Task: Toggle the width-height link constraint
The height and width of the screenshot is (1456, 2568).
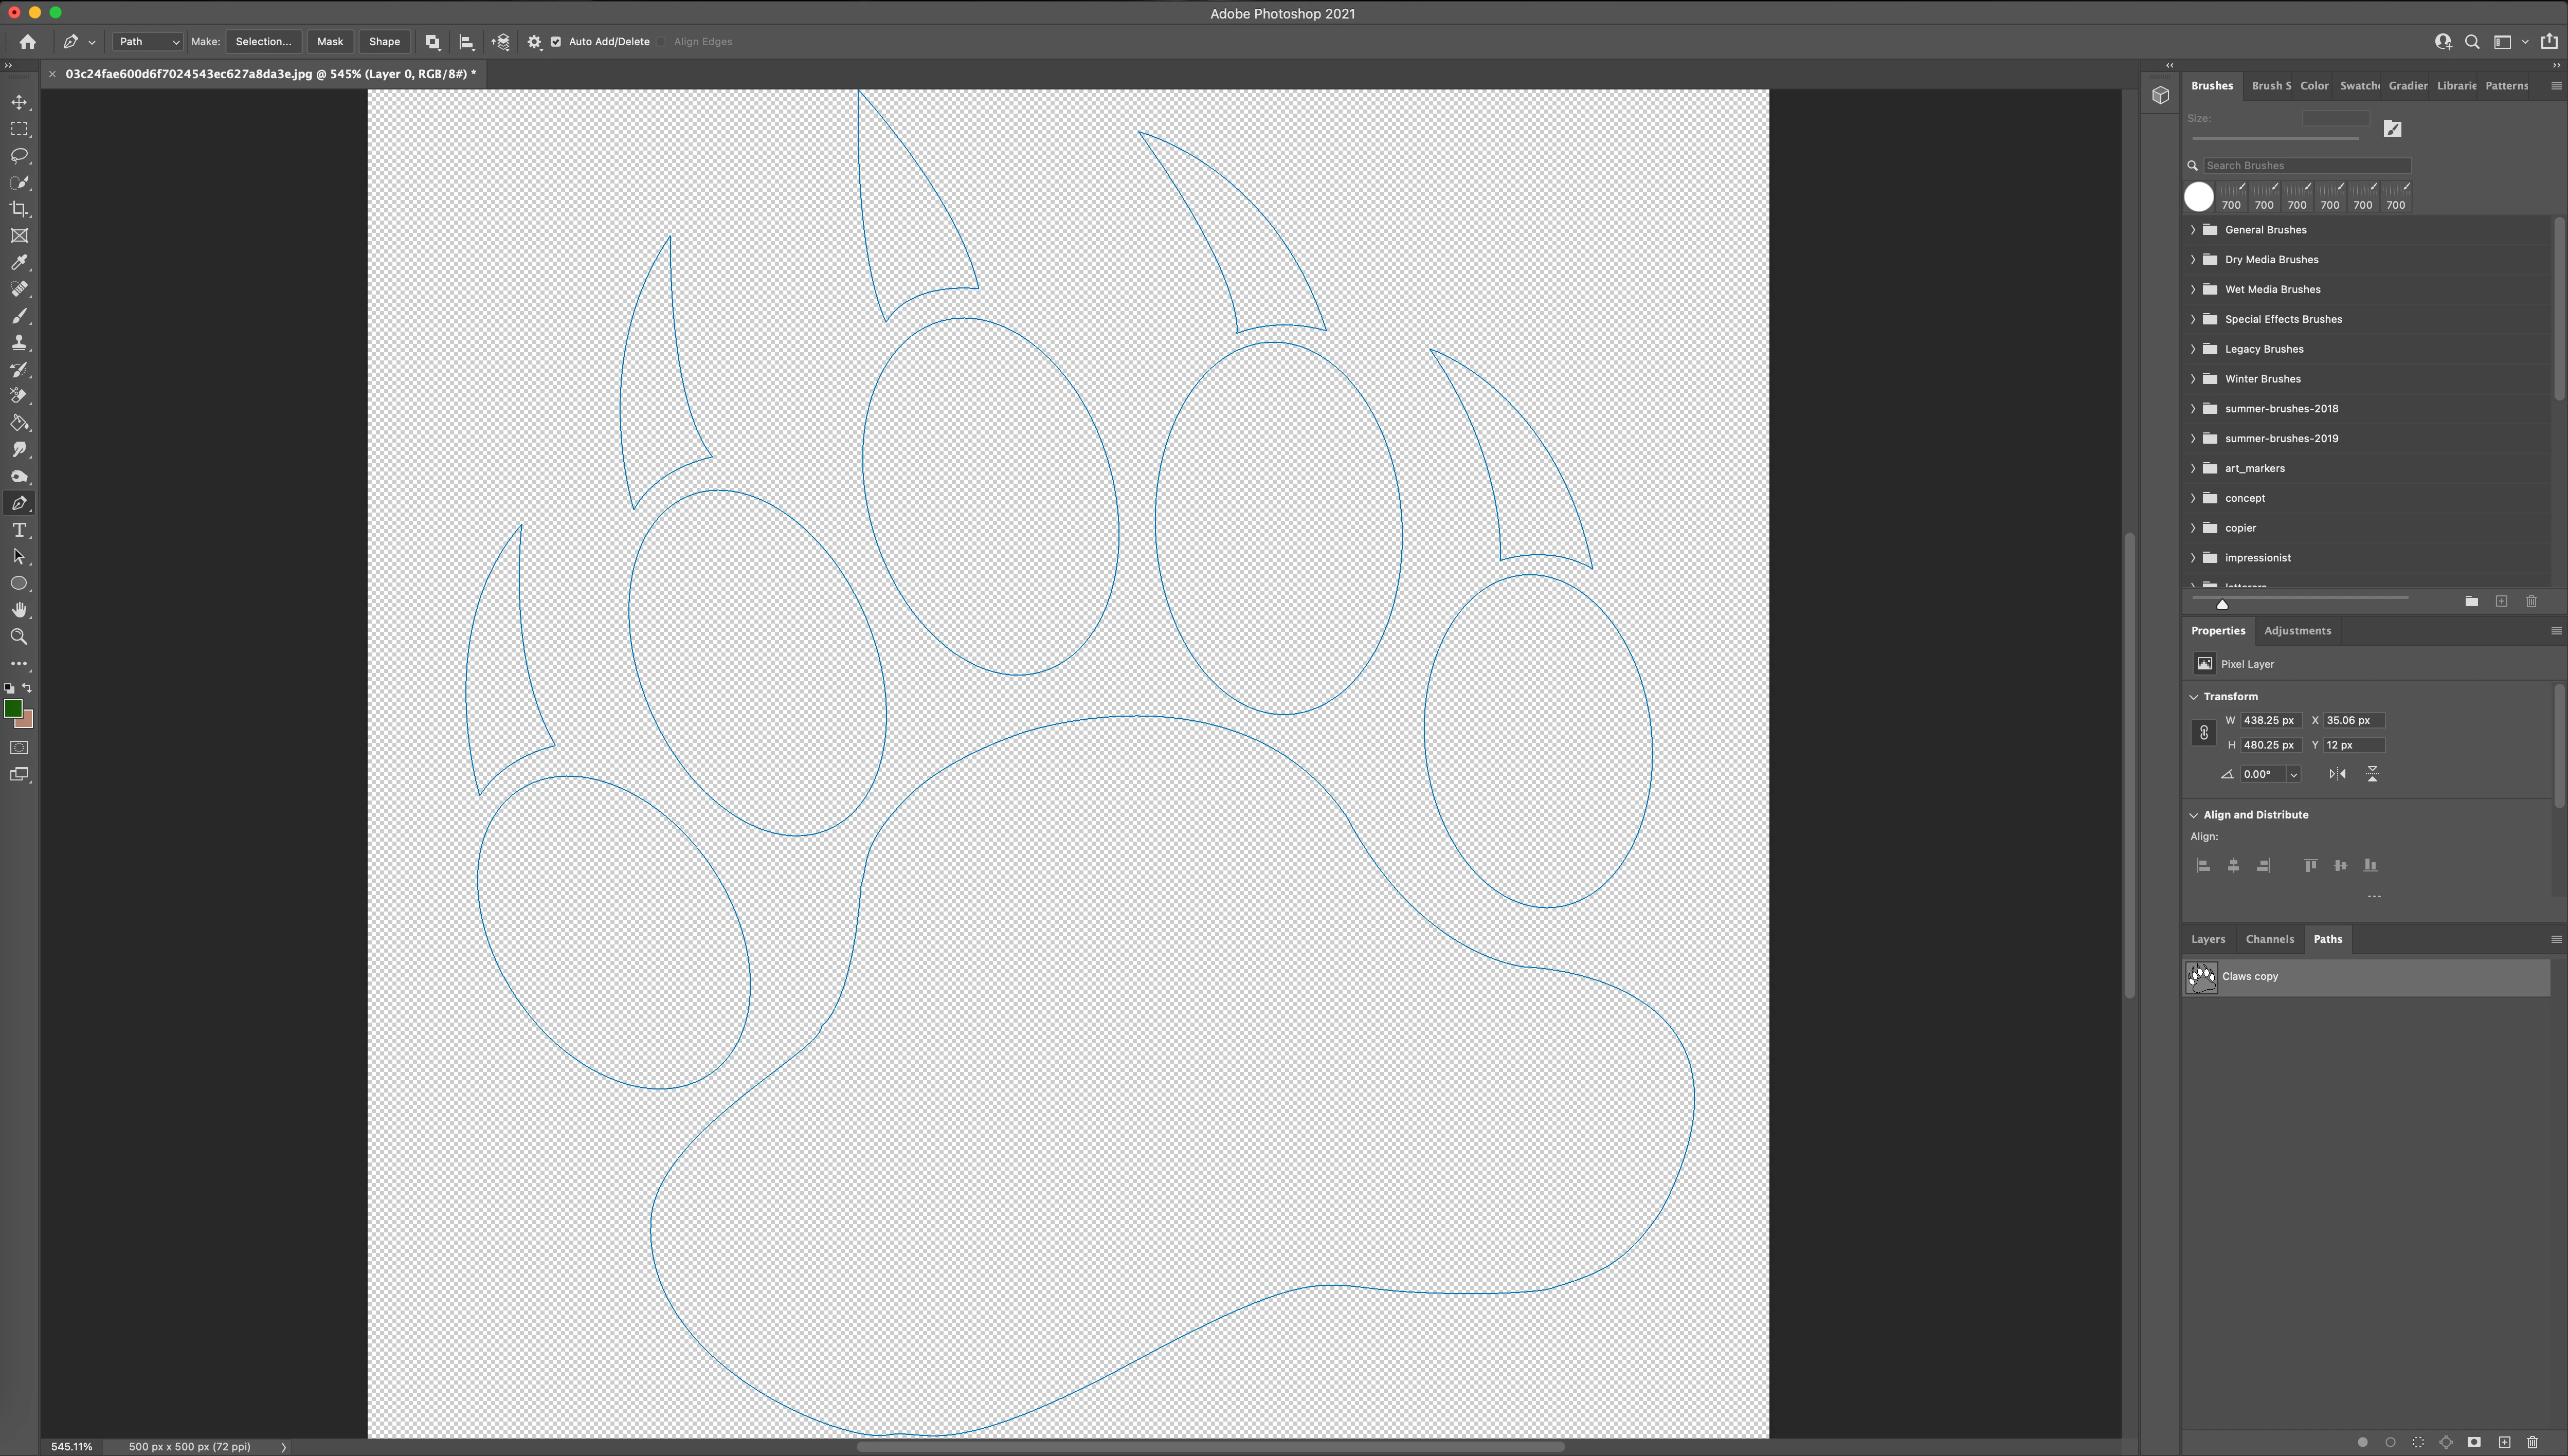Action: [x=2204, y=733]
